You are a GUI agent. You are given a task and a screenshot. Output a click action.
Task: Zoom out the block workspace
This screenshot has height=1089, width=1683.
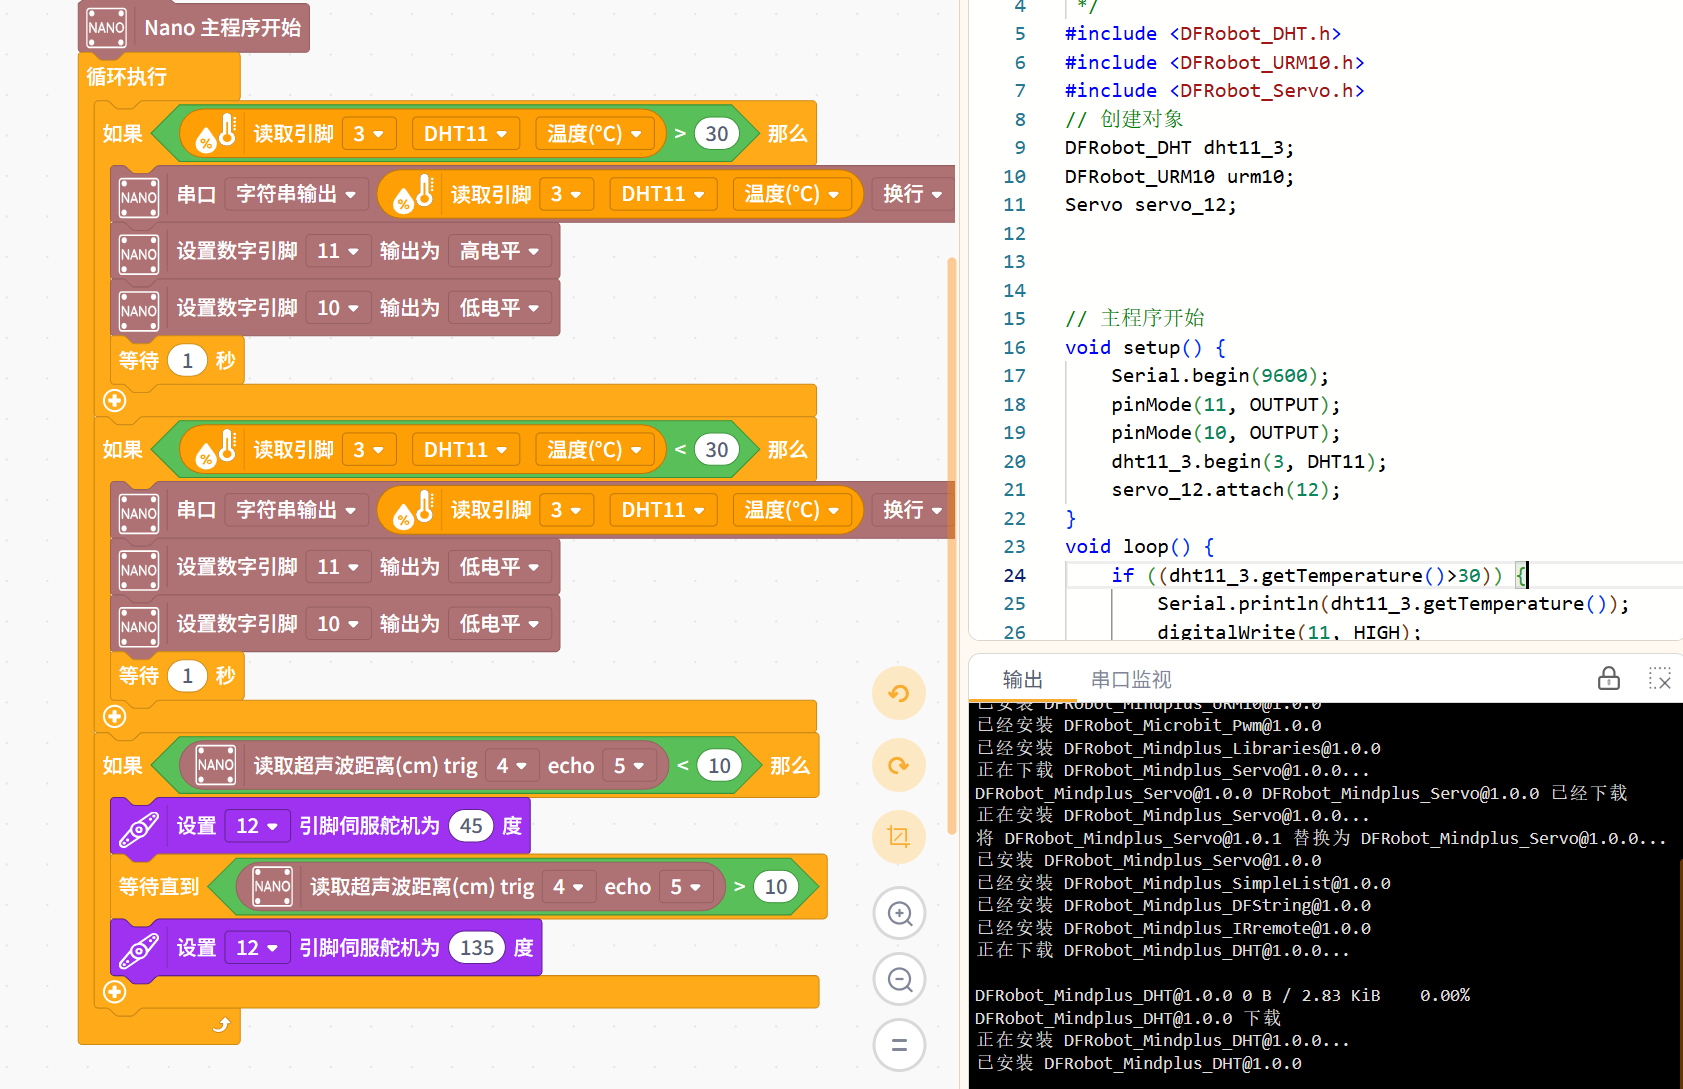899,980
